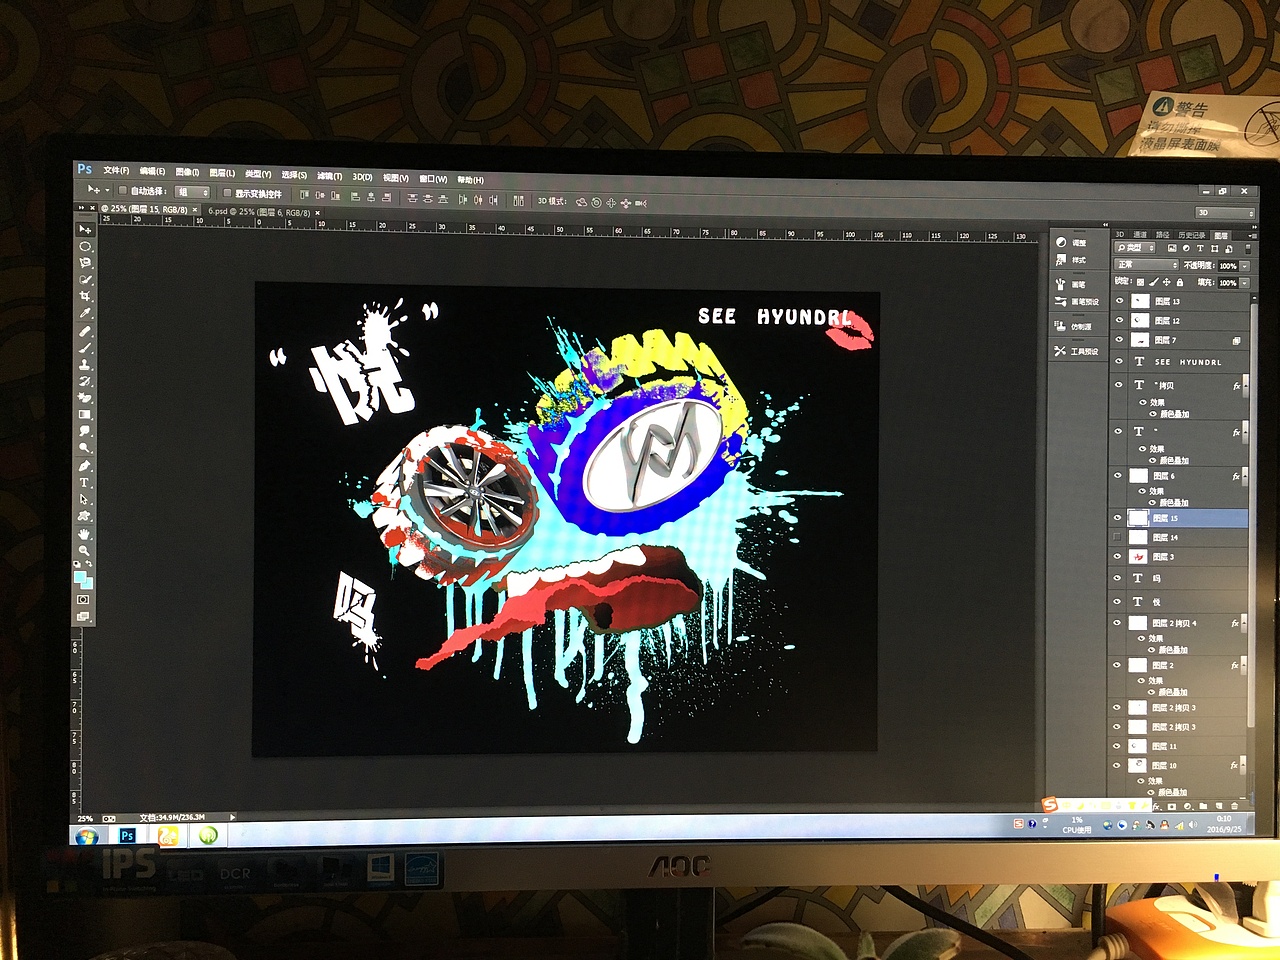Viewport: 1280px width, 960px height.
Task: Open the 调整 (Adjustments) panel
Action: (x=1071, y=243)
